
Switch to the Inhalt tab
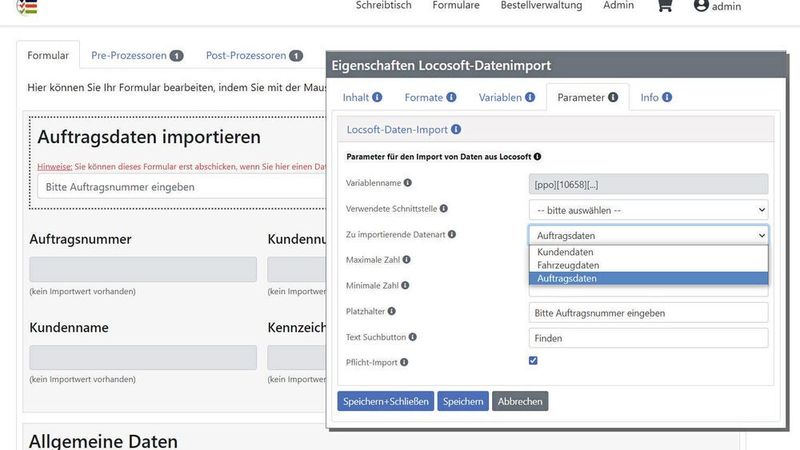356,97
